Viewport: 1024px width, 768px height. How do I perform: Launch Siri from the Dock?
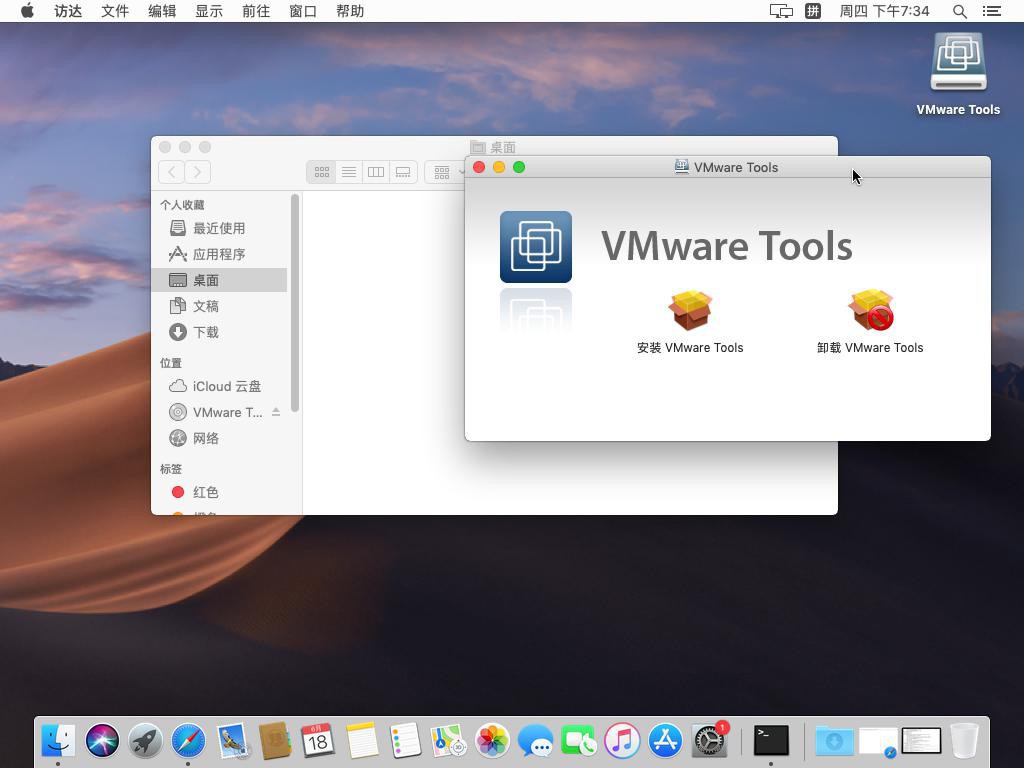coord(102,741)
